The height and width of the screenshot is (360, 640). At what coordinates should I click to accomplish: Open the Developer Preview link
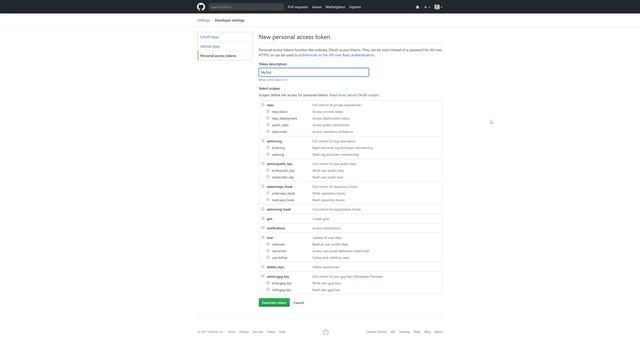pos(368,277)
